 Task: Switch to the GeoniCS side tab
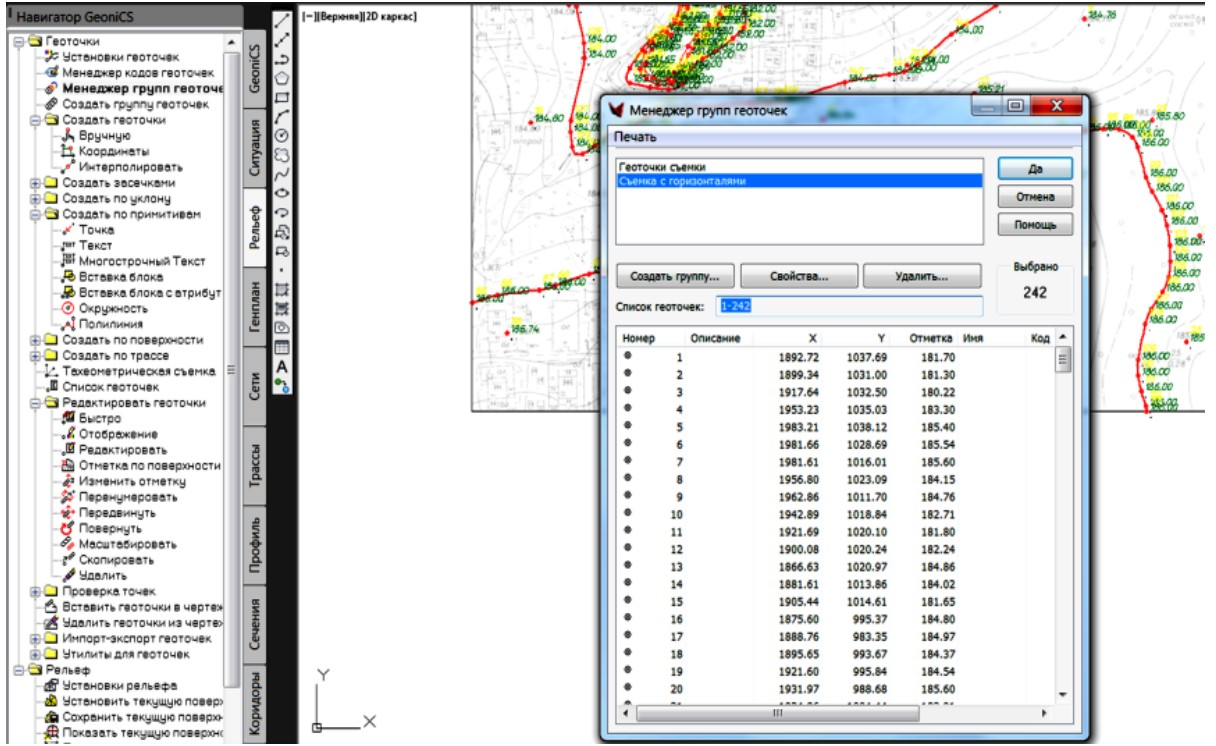click(256, 70)
